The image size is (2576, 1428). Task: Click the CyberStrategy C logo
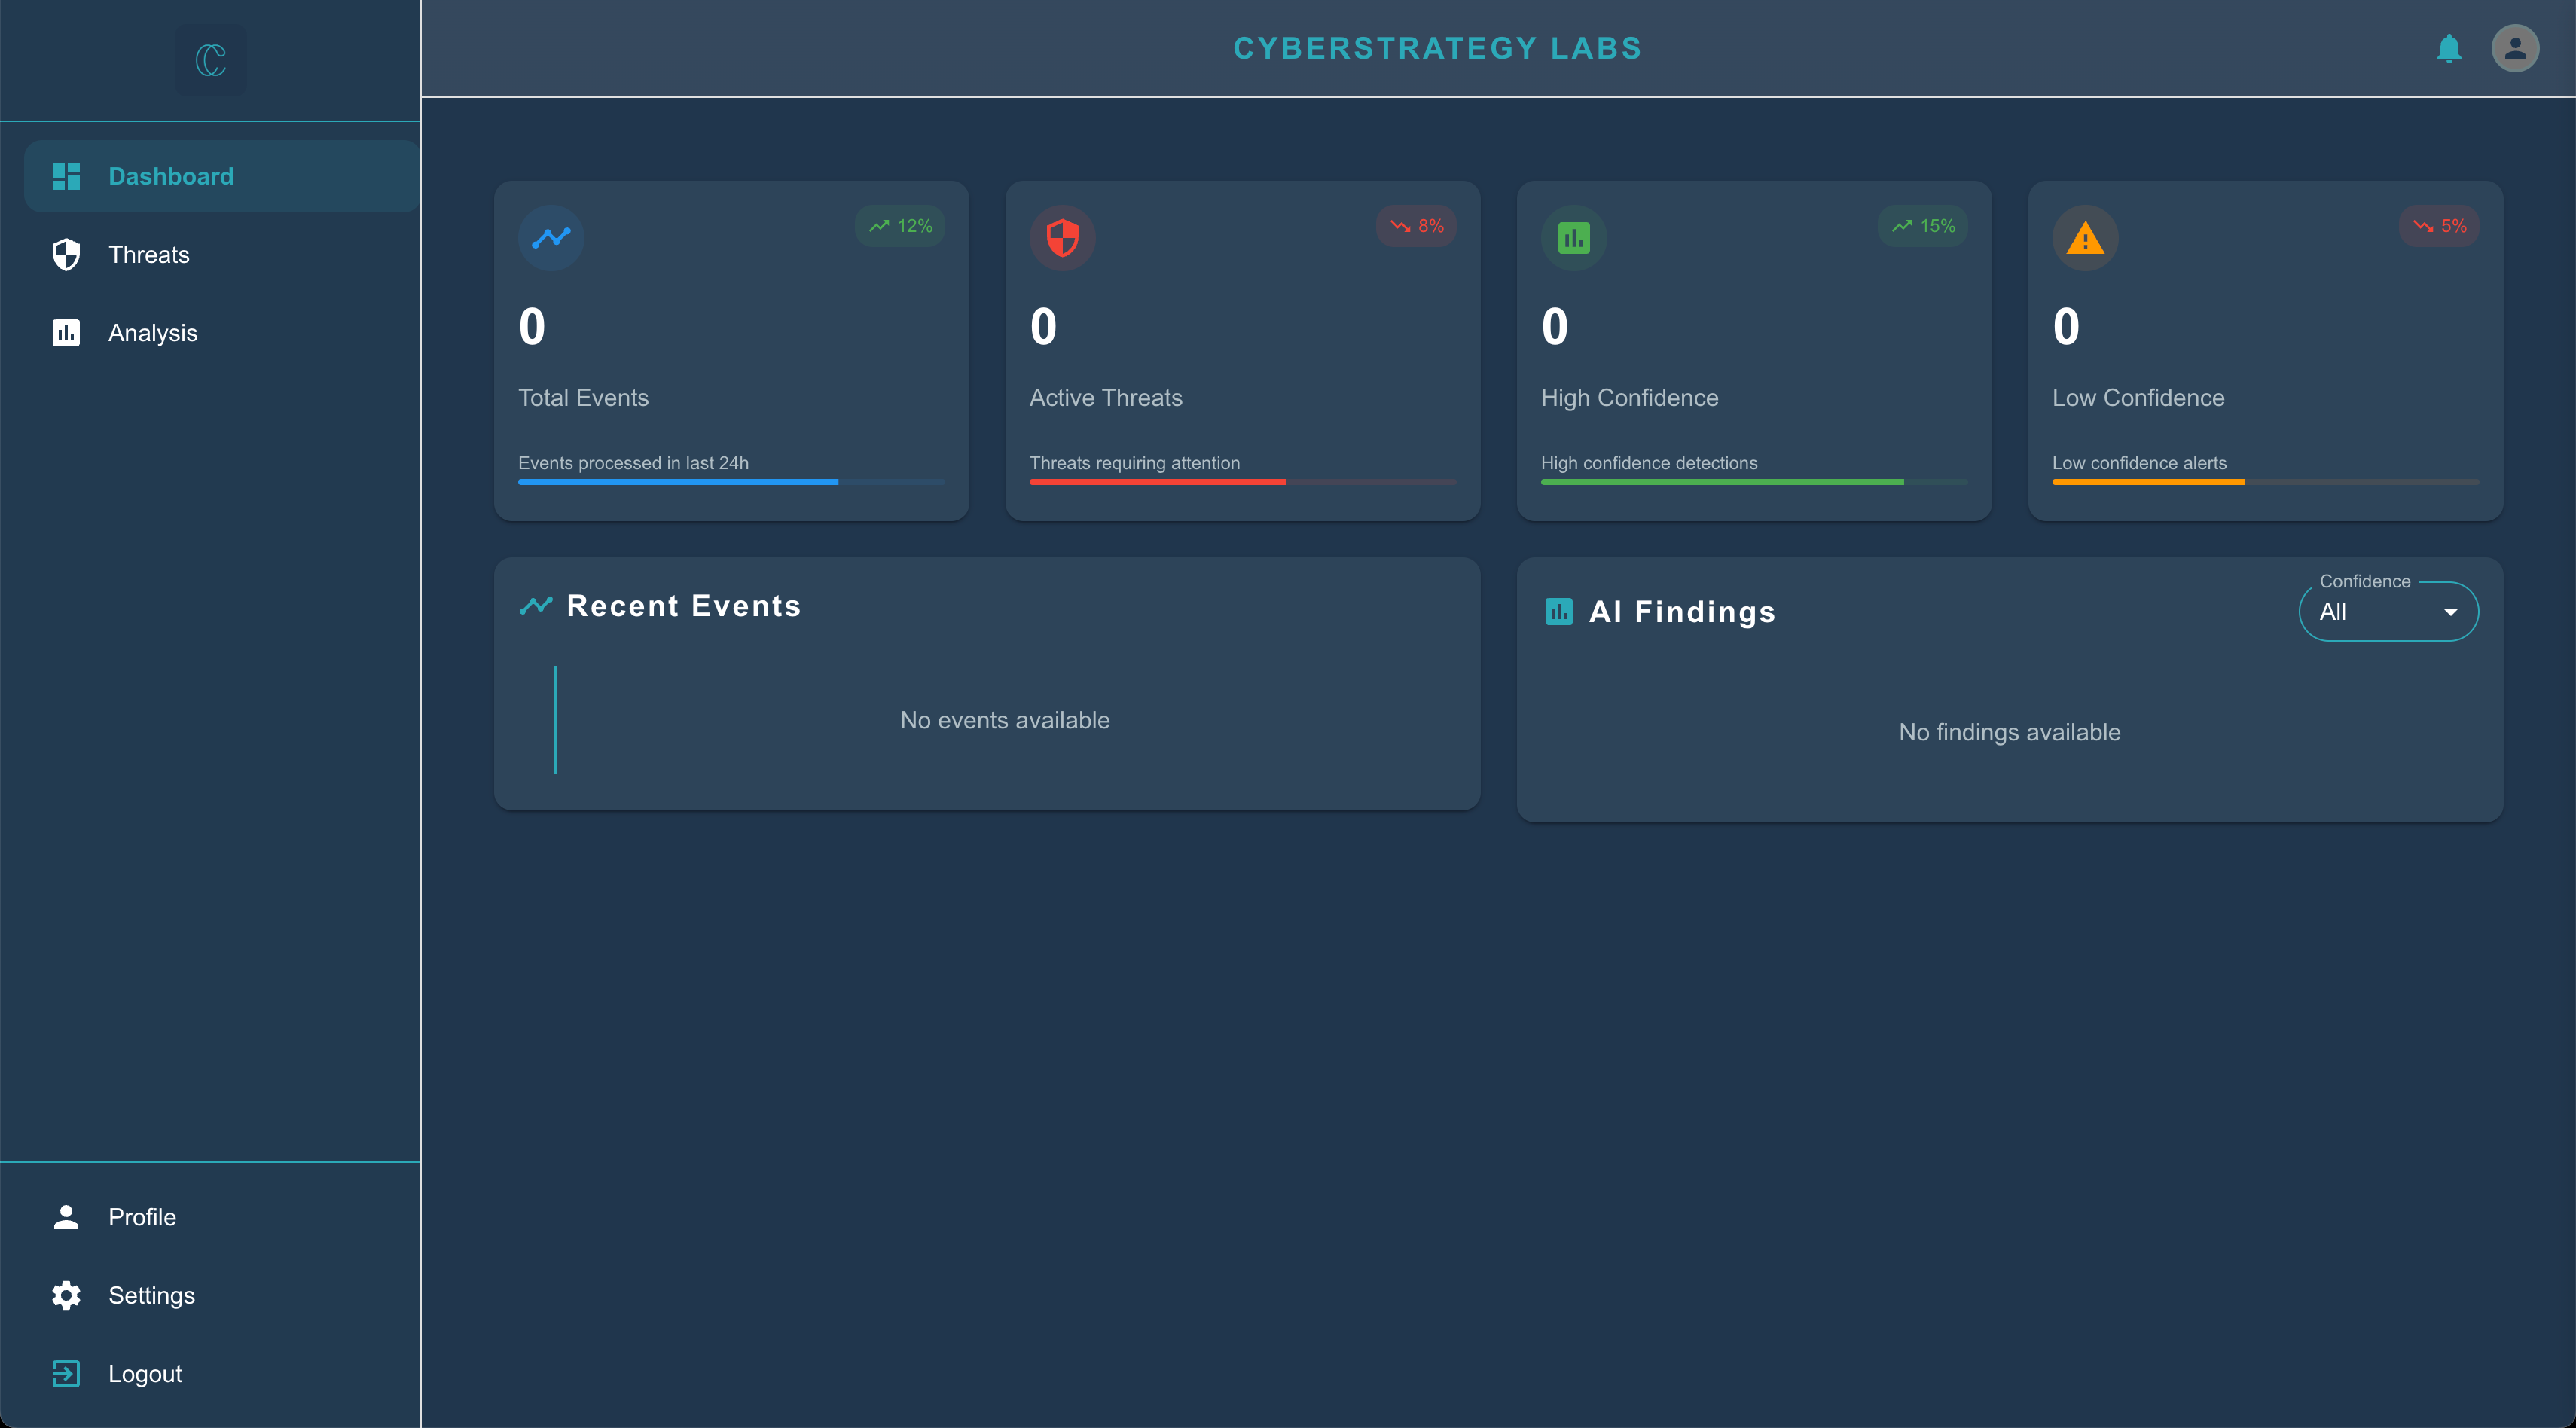pos(210,60)
